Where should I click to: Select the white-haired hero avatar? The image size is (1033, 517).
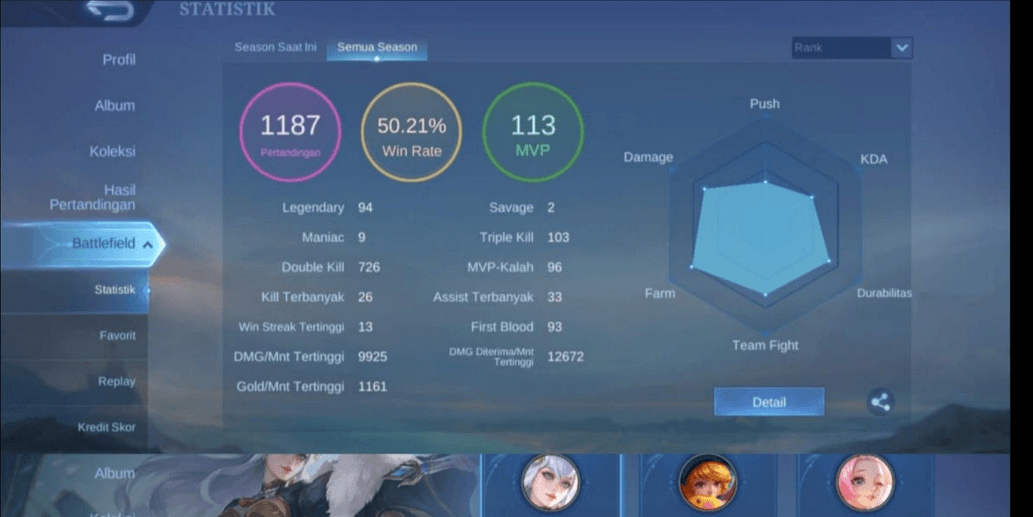(551, 483)
